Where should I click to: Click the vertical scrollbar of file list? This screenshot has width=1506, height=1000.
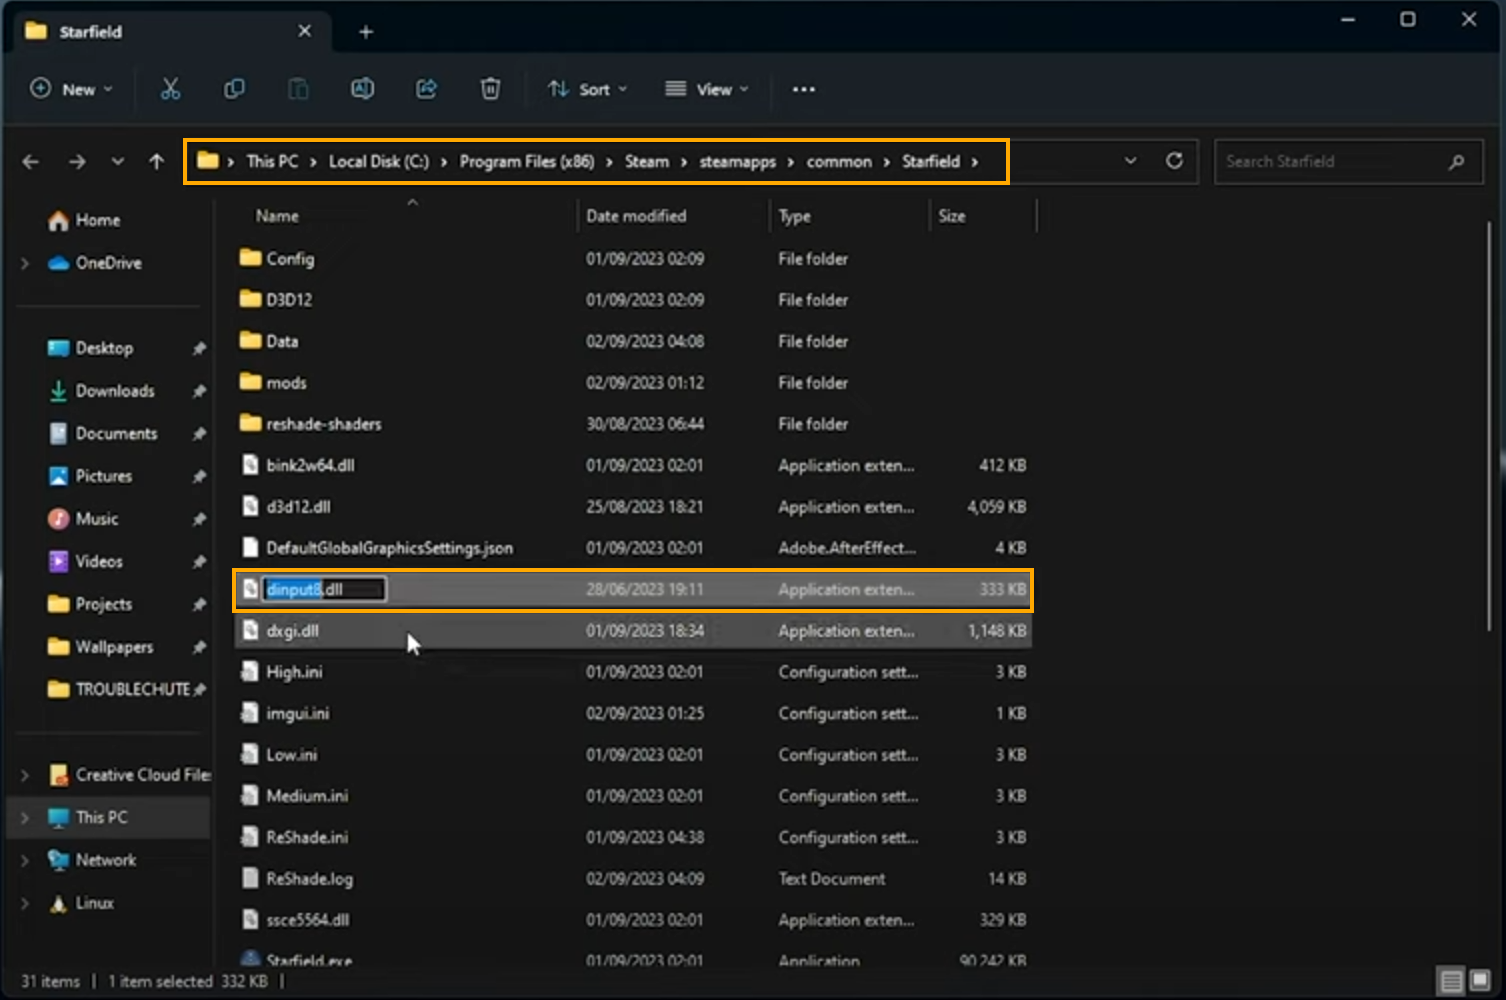1489,426
